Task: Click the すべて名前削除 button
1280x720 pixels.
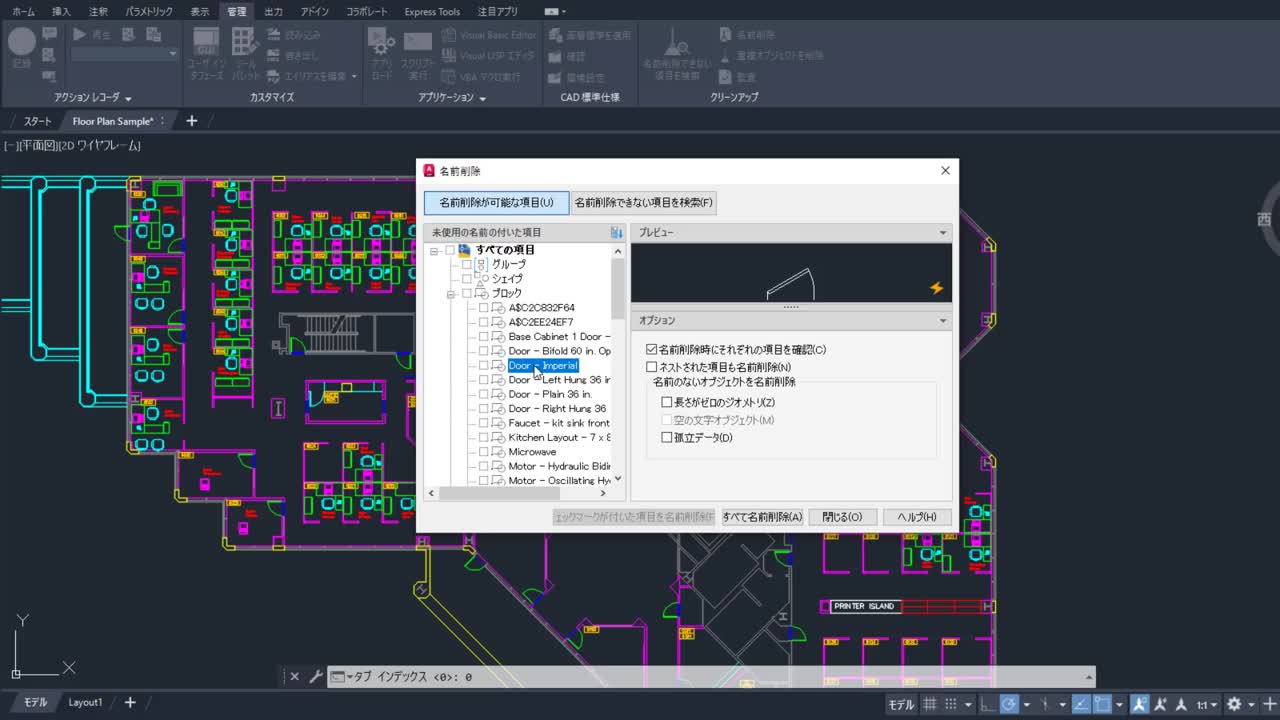Action: tap(762, 517)
